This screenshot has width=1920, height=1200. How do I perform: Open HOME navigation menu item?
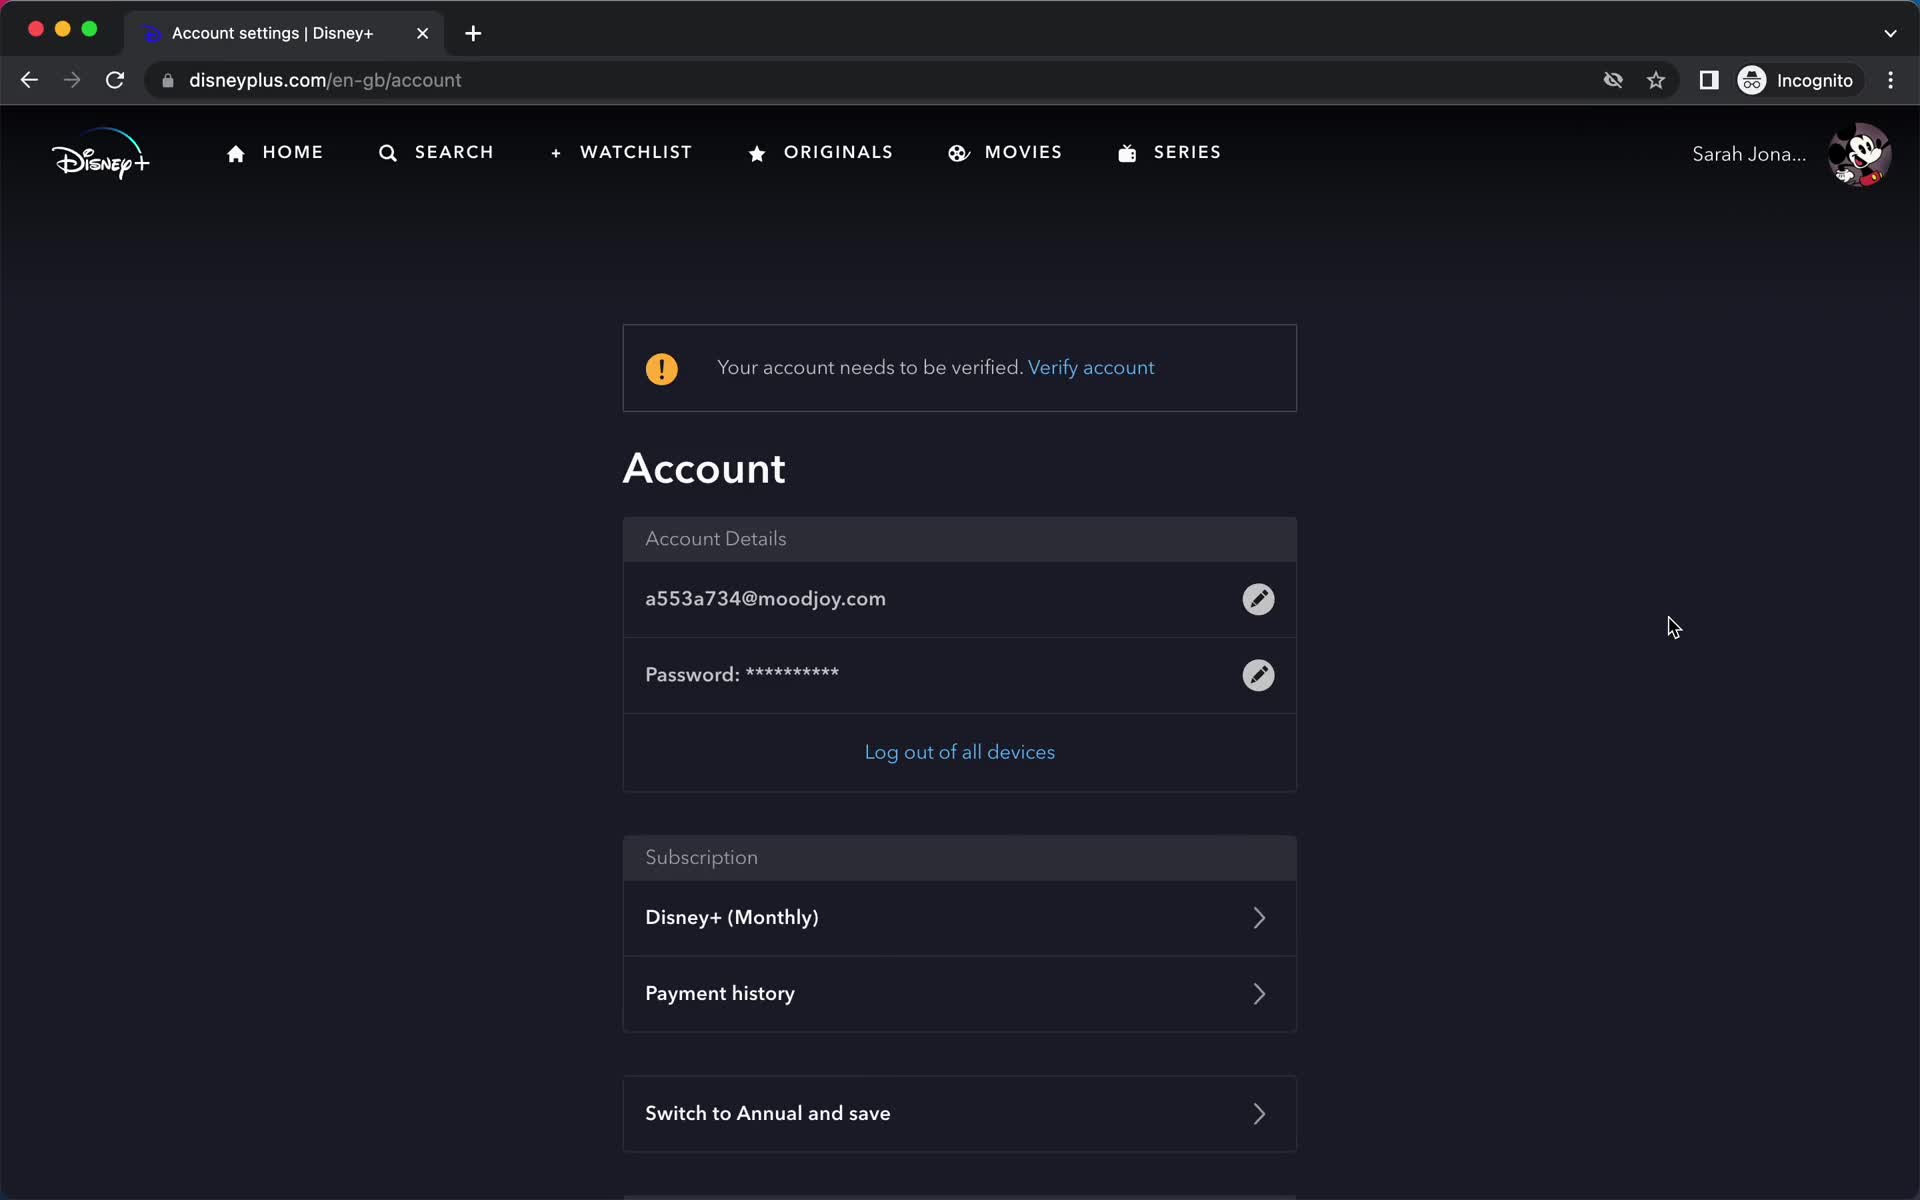(274, 152)
